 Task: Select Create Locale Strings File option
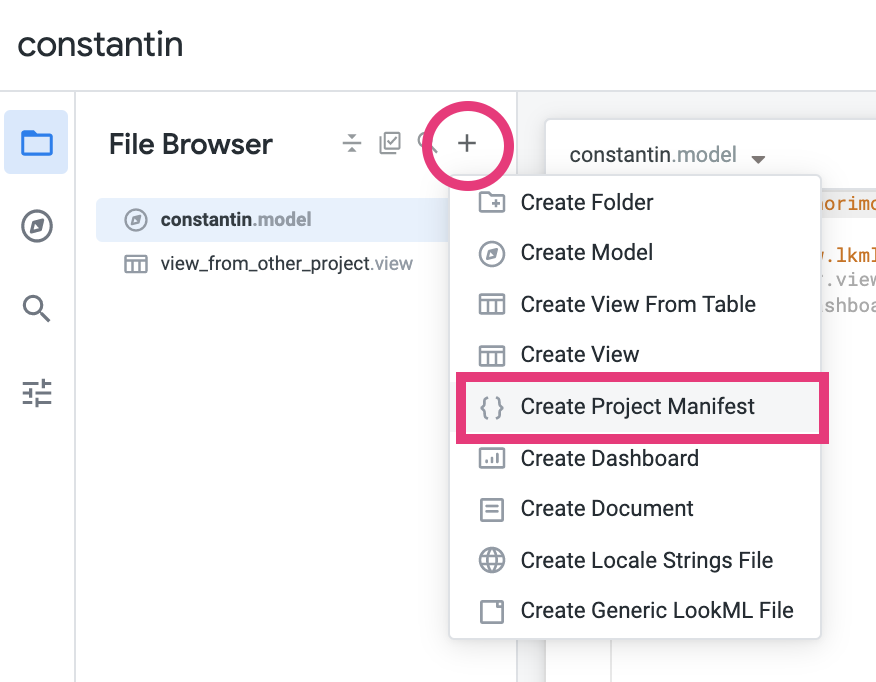[635, 560]
